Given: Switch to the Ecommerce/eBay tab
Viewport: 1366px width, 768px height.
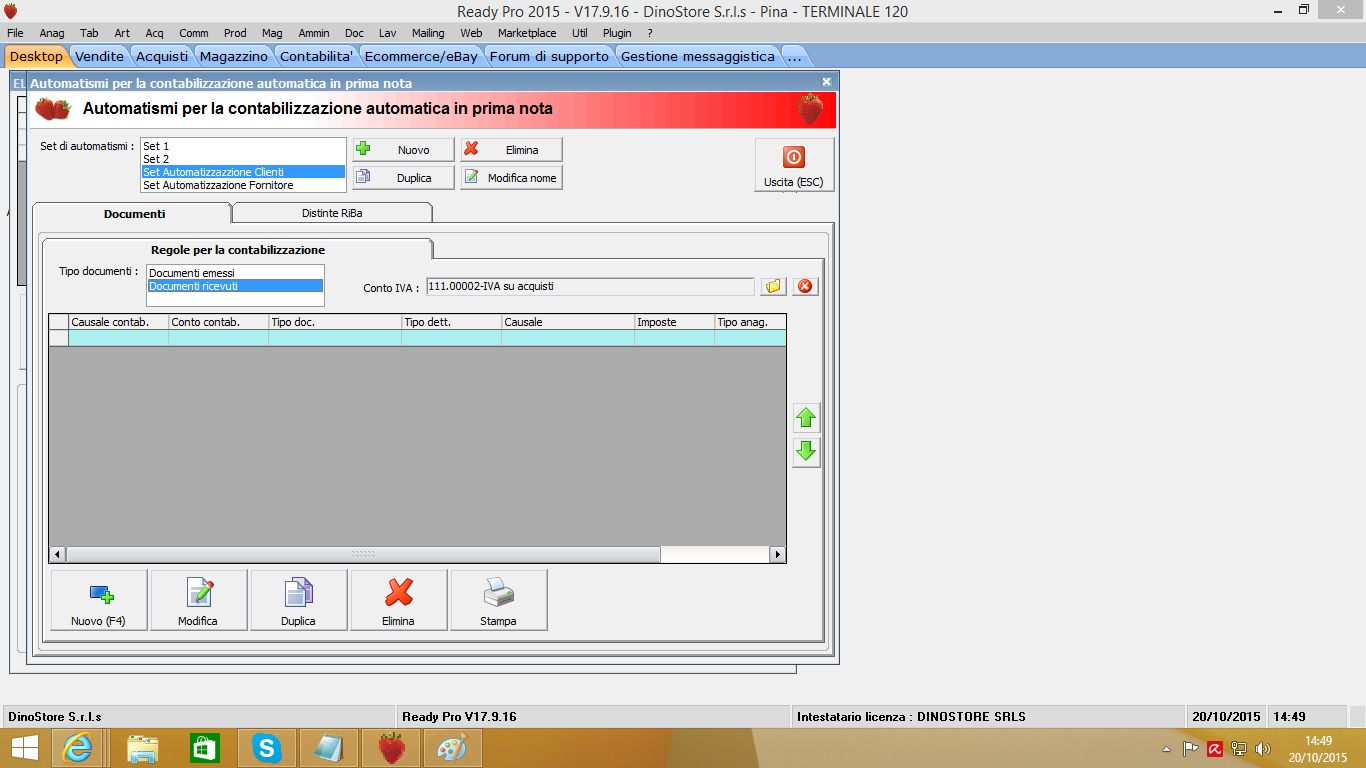Looking at the screenshot, I should [421, 56].
